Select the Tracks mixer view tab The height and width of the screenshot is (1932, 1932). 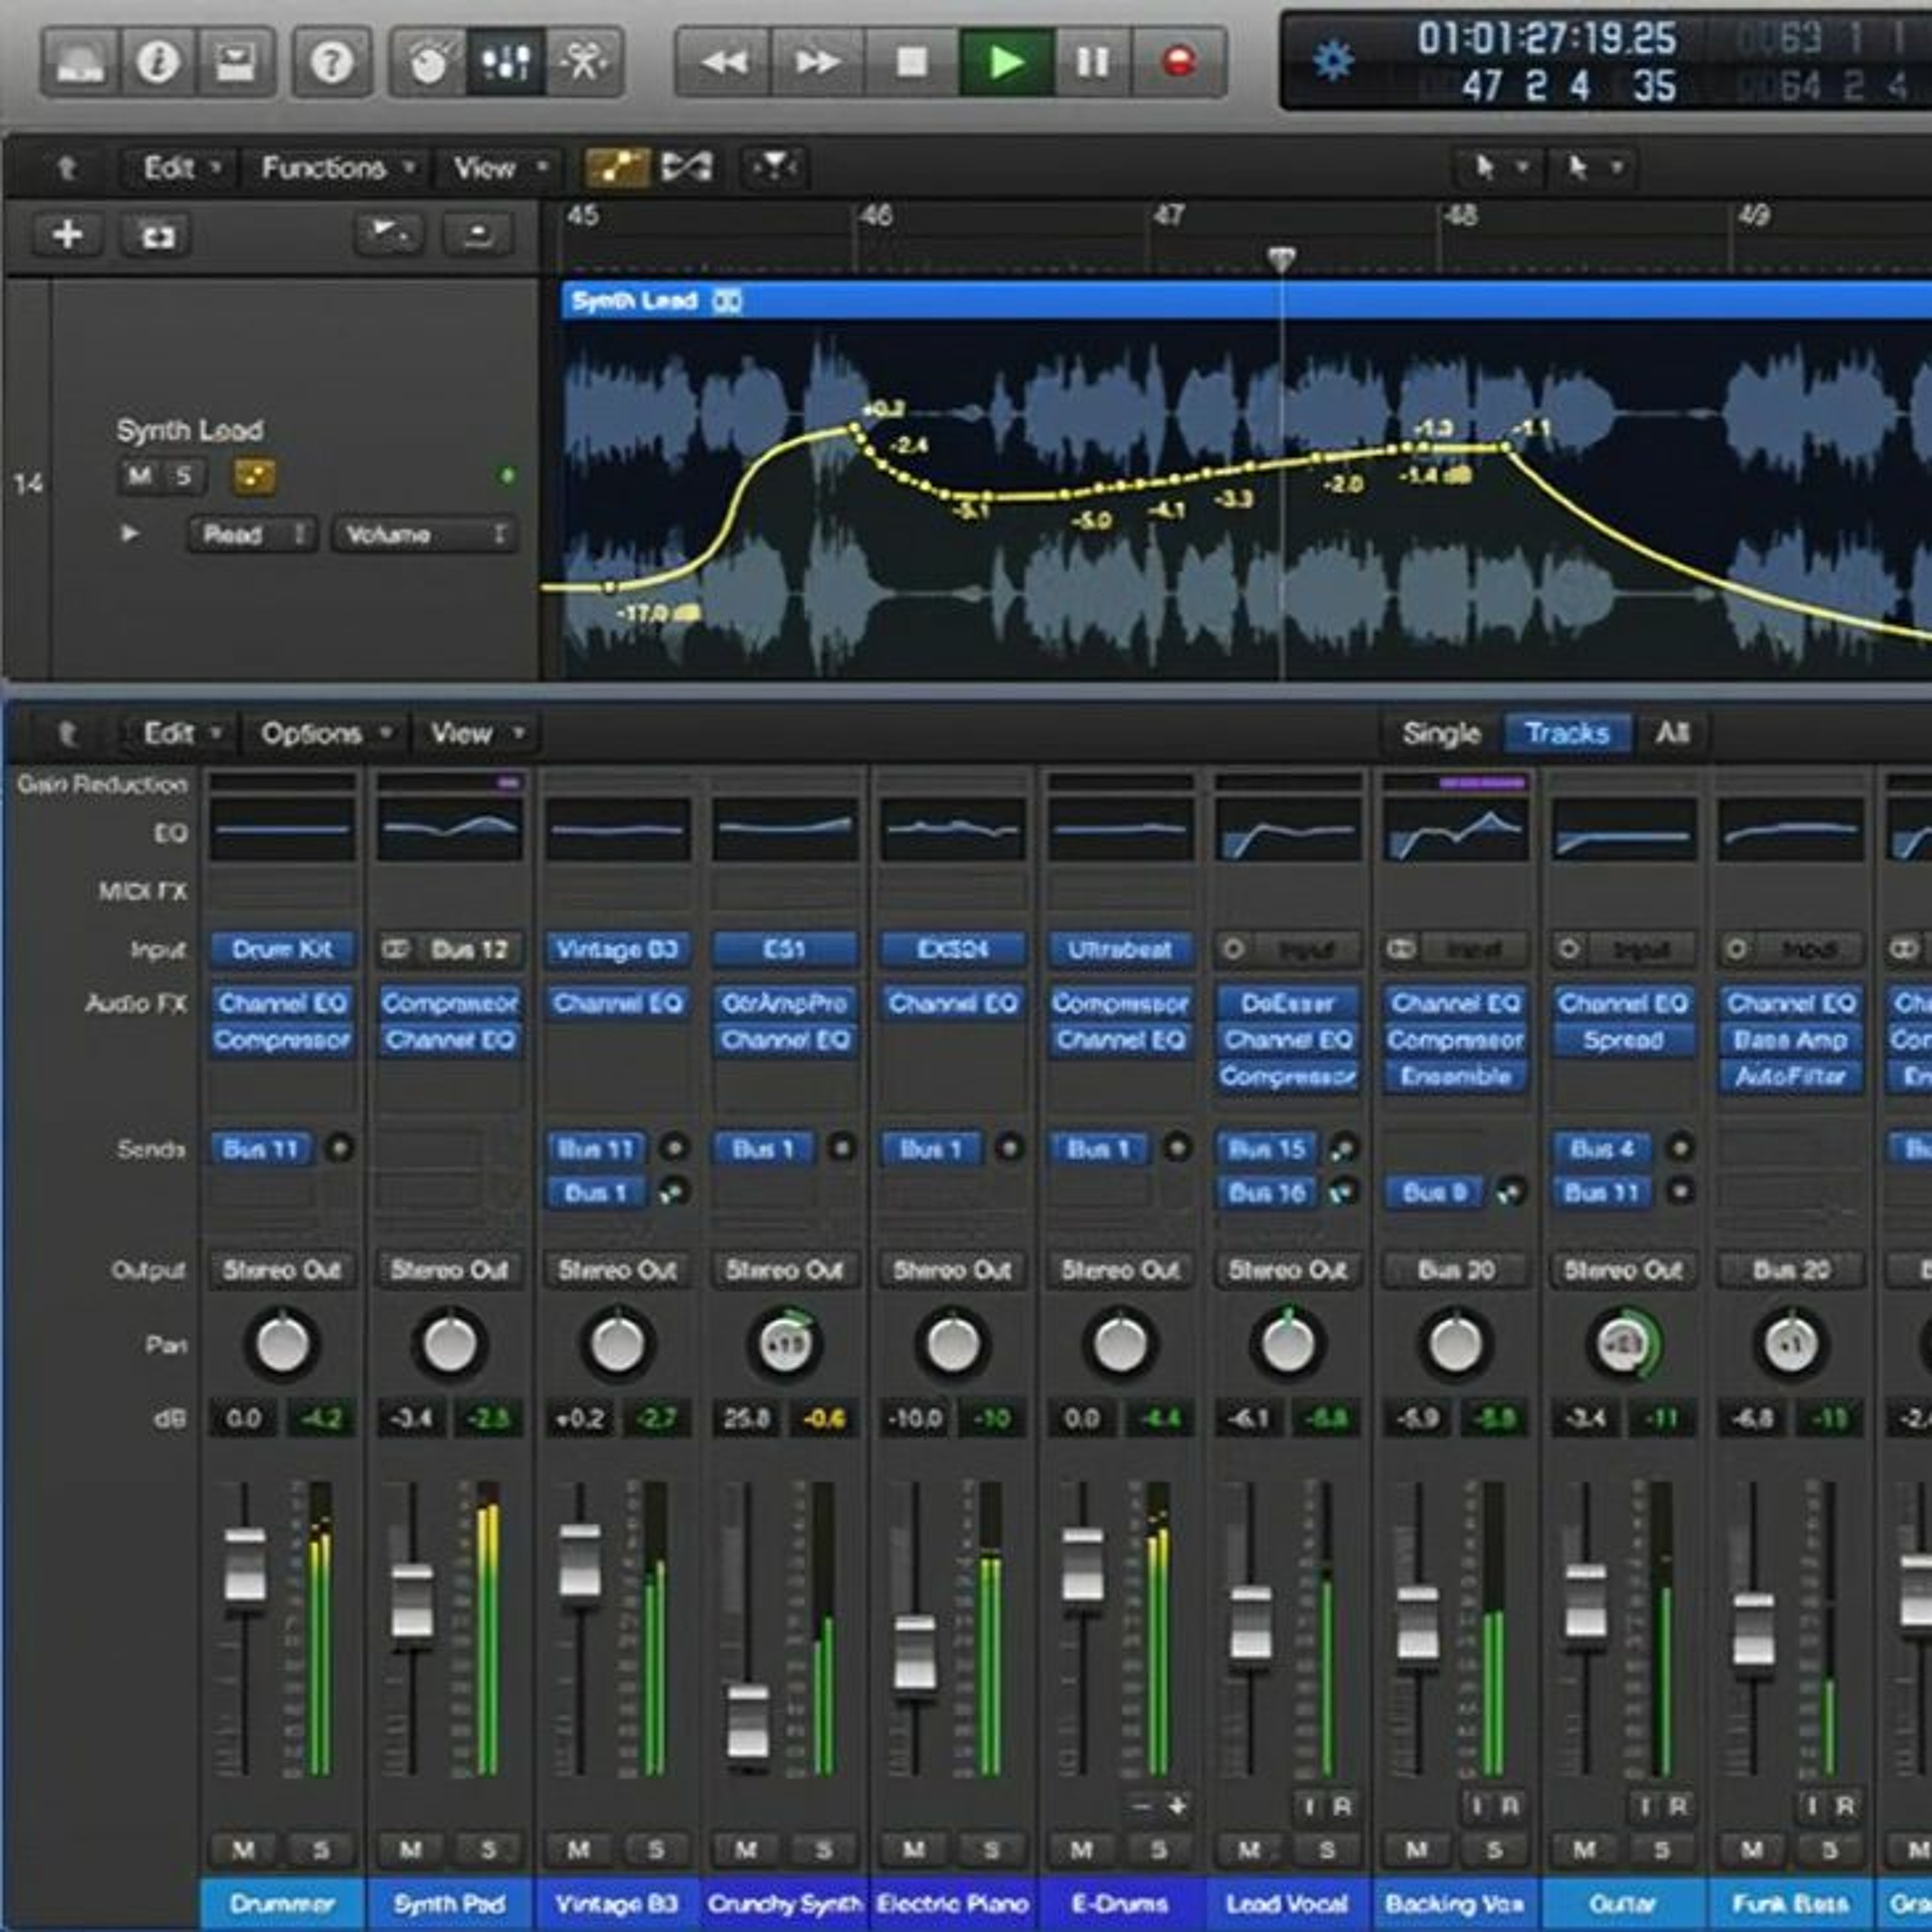click(1567, 733)
